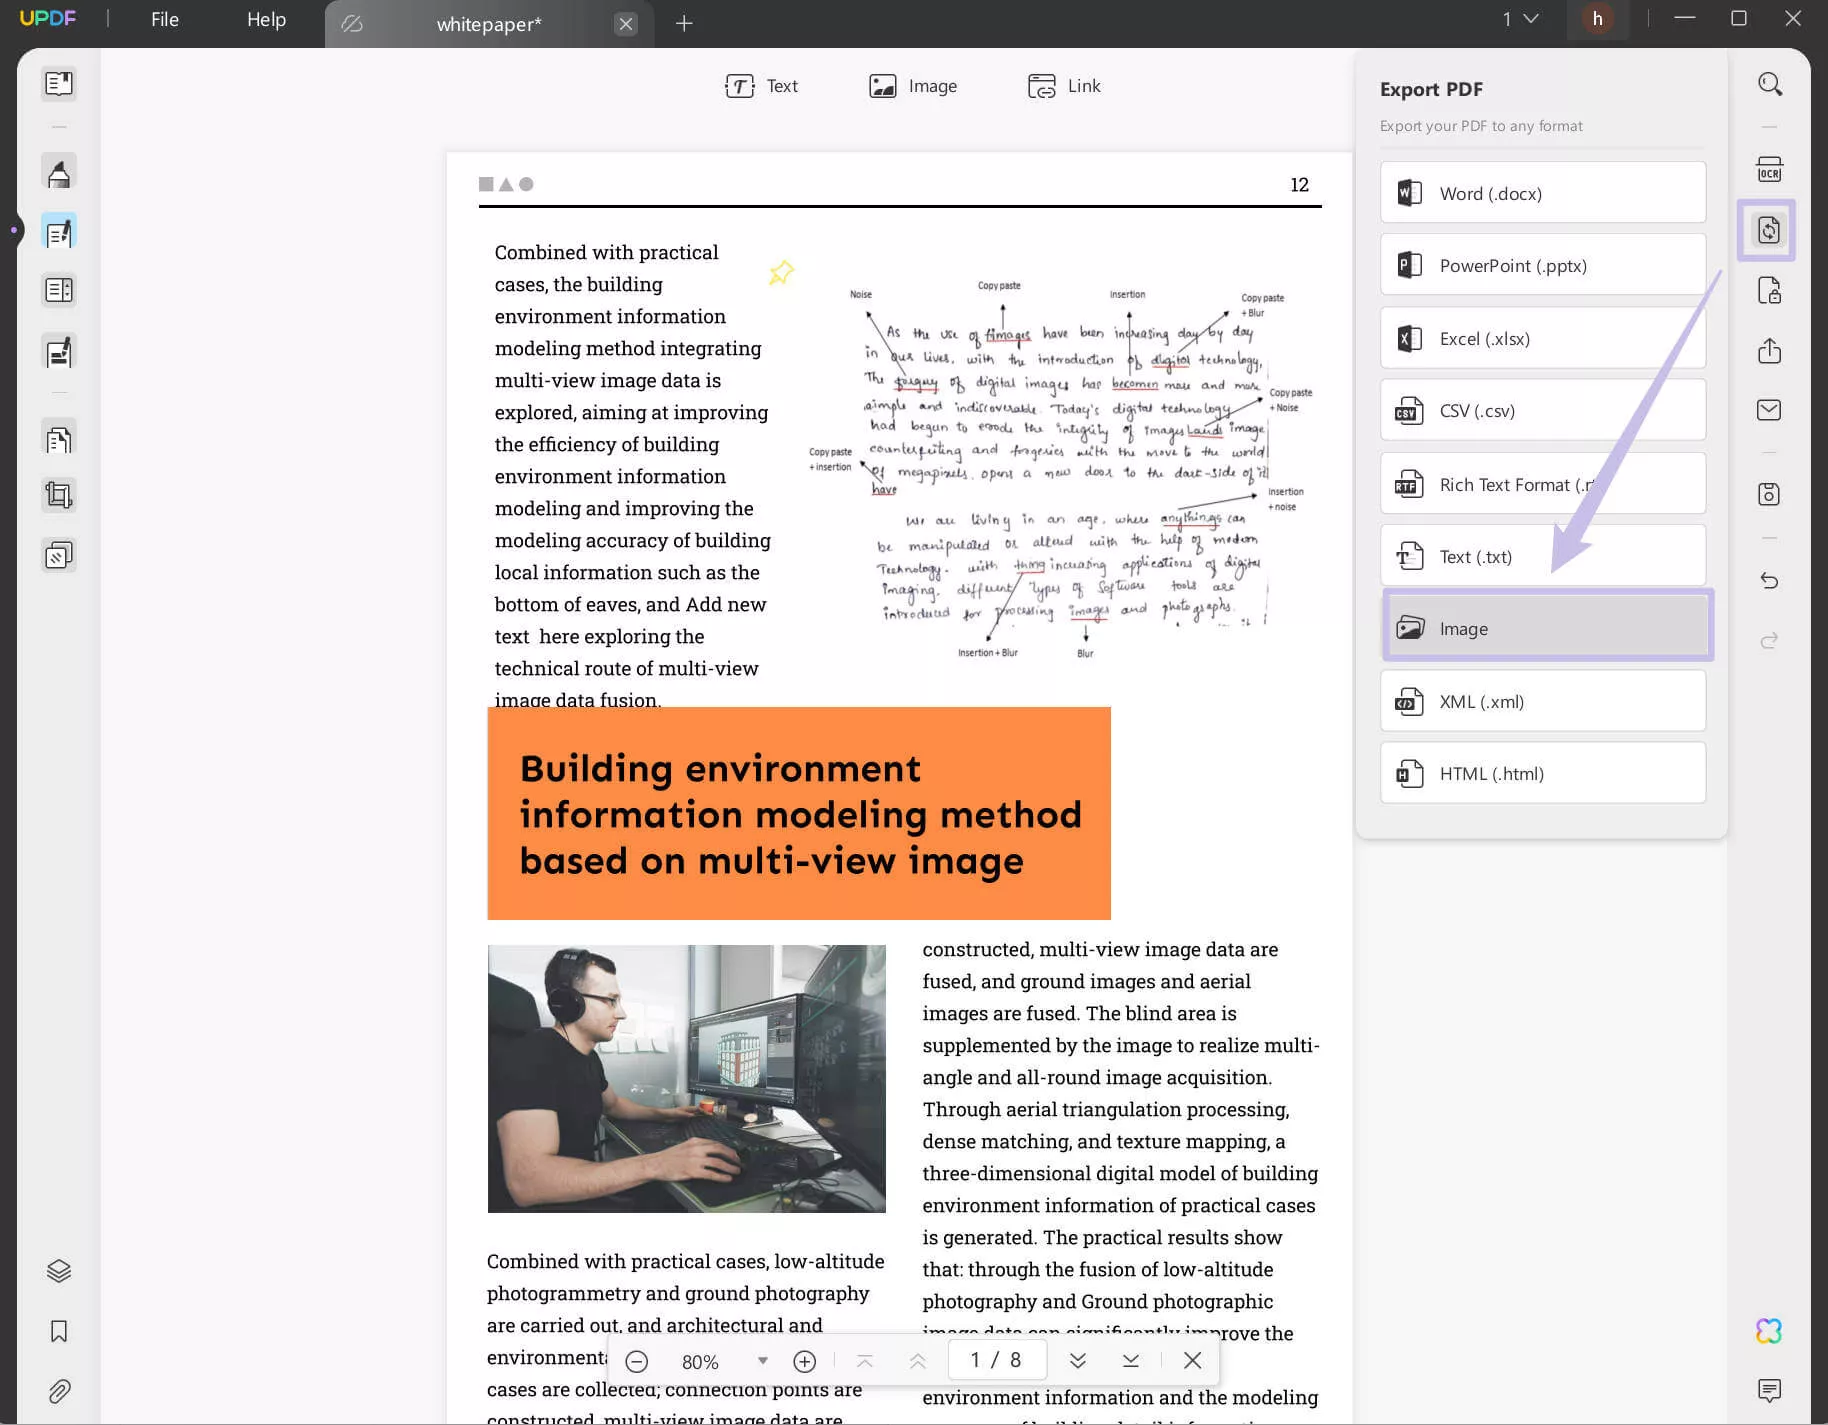Screen dimensions: 1828x1425
Task: Open the Help menu
Action: point(266,19)
